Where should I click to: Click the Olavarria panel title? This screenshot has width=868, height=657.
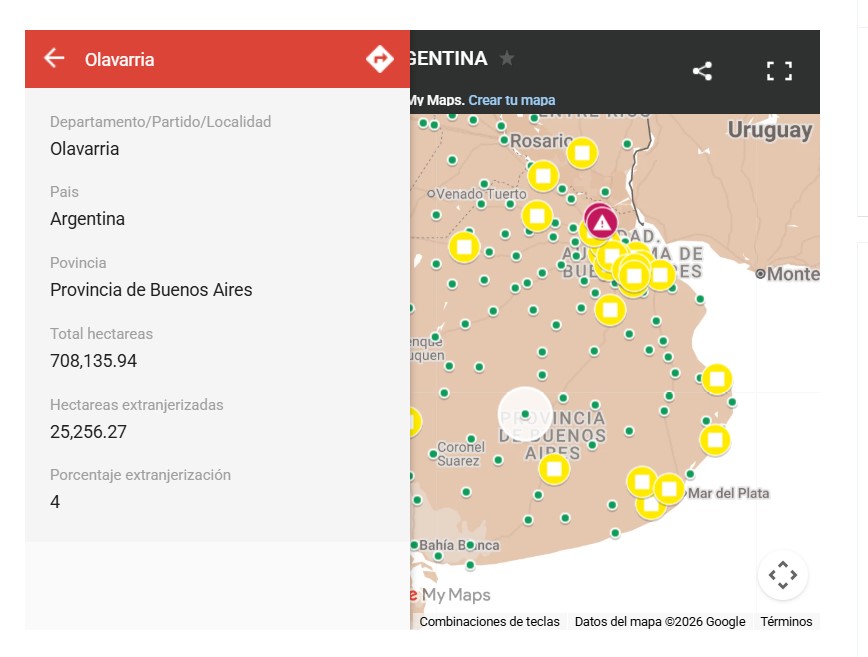[119, 59]
